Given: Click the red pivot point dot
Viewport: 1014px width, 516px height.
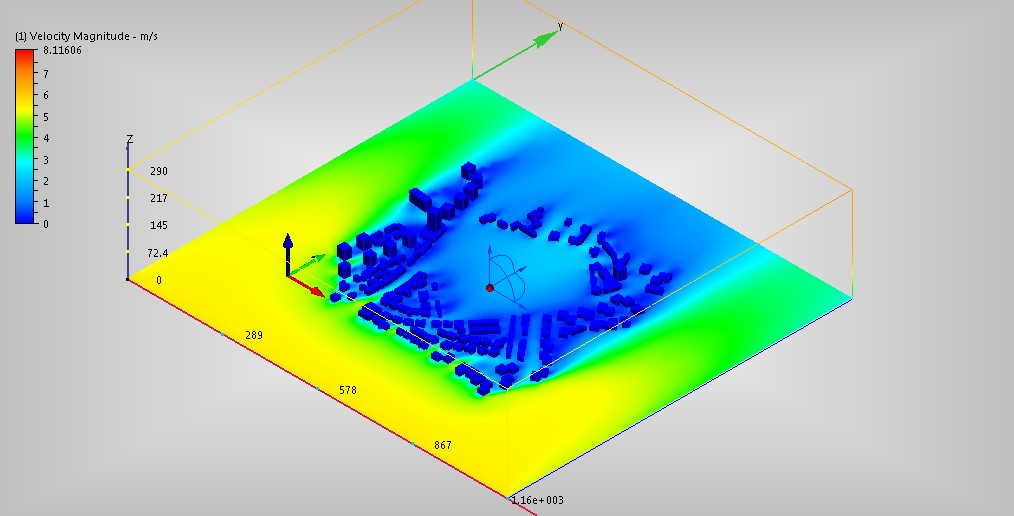Looking at the screenshot, I should coord(490,288).
